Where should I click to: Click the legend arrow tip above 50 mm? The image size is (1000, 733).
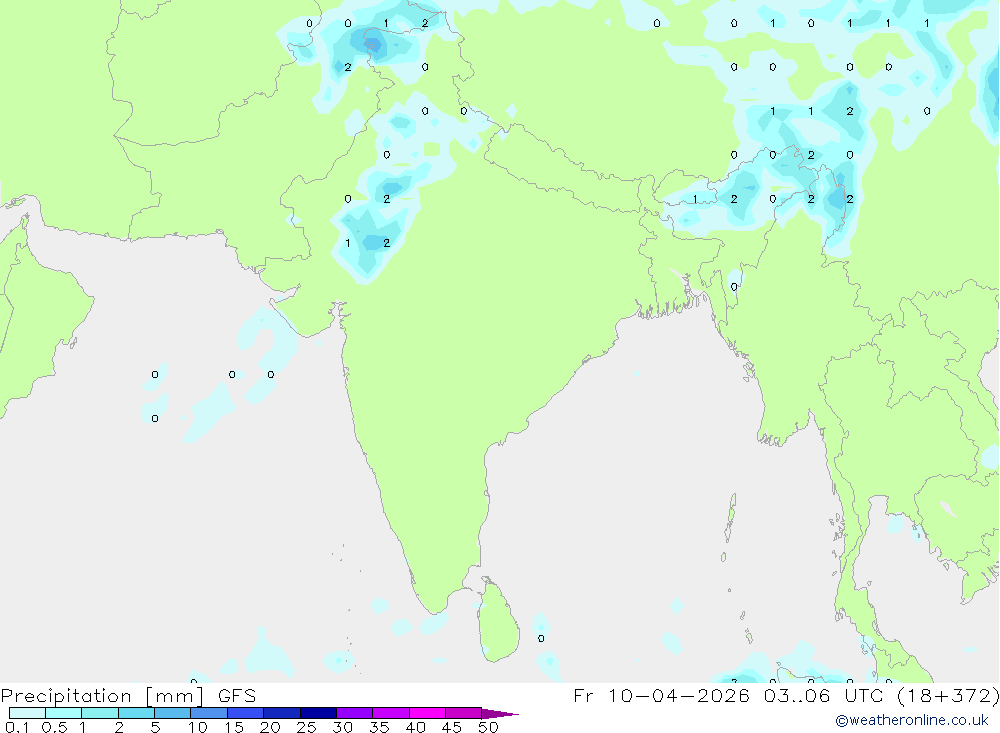[500, 714]
